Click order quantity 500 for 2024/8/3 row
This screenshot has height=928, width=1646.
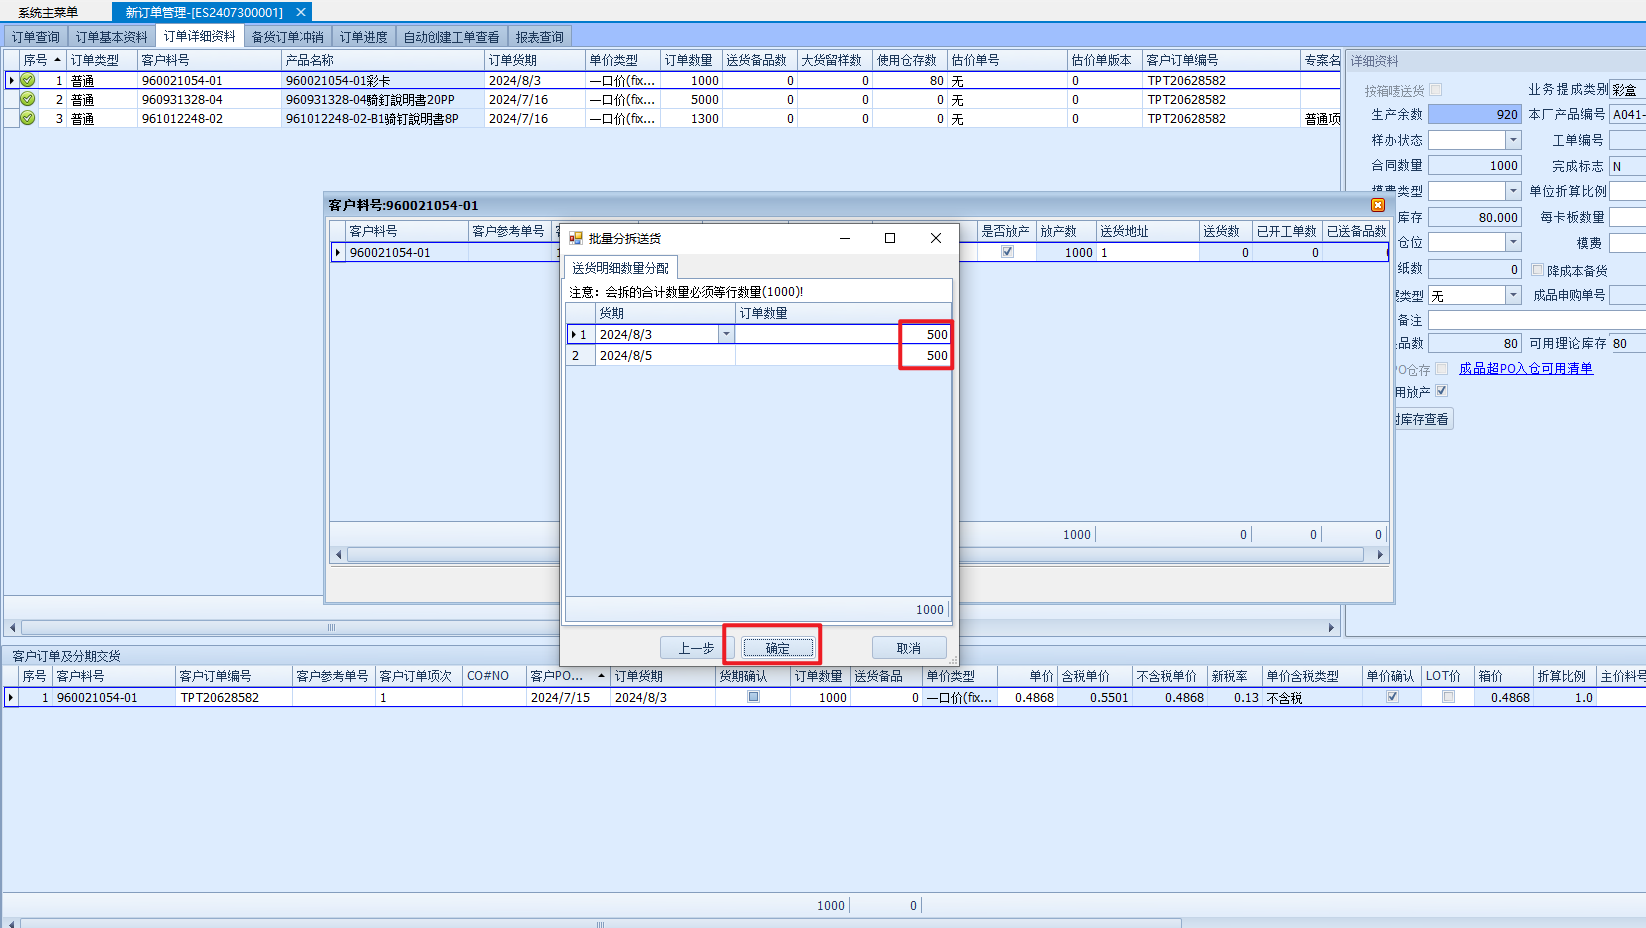843,334
